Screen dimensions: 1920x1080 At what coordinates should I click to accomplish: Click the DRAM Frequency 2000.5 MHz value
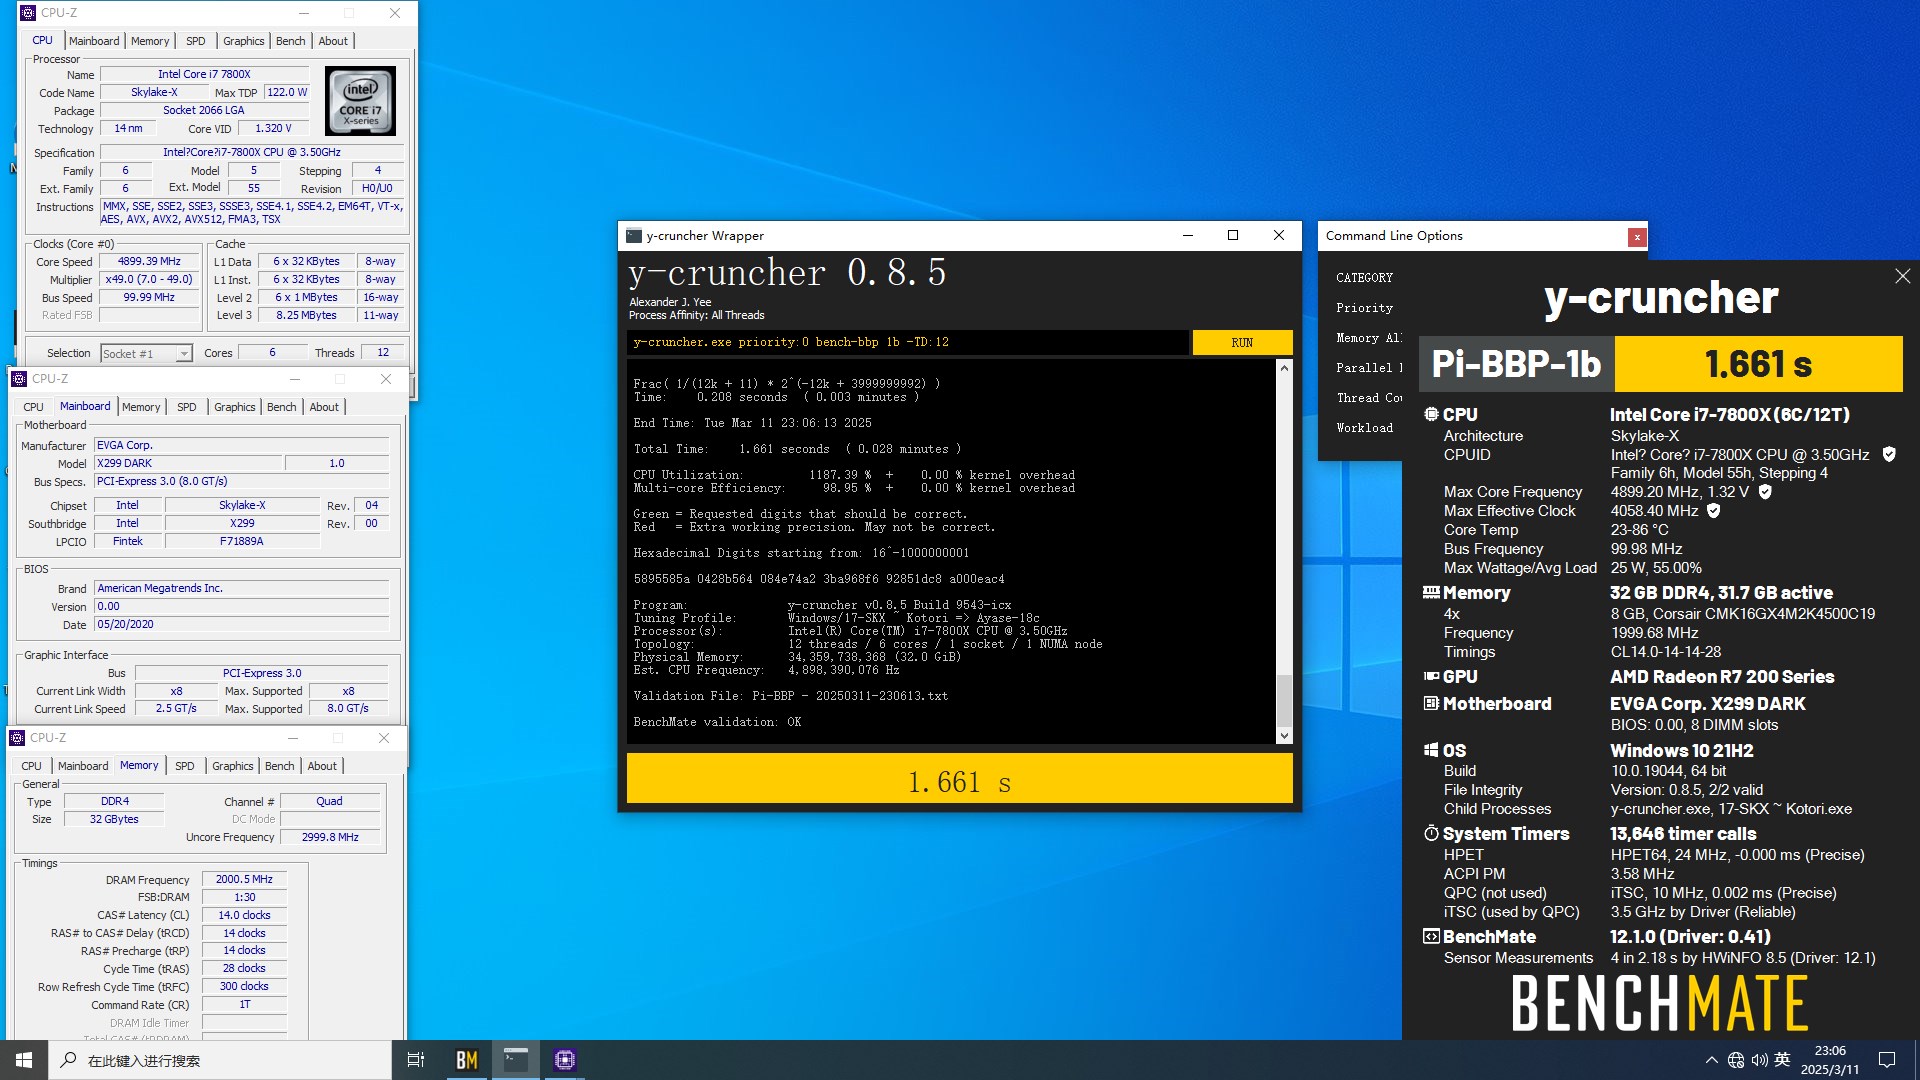(x=244, y=879)
